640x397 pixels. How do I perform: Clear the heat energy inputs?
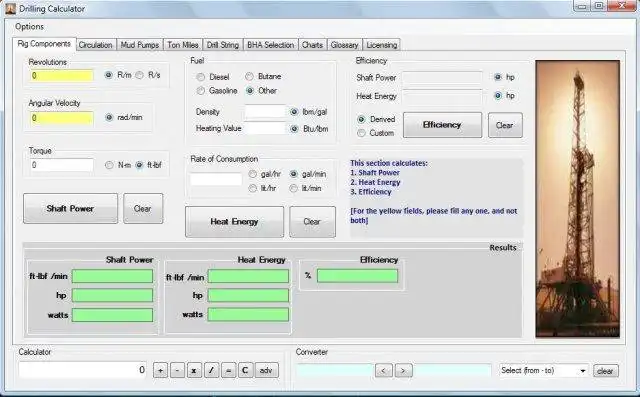click(x=312, y=222)
